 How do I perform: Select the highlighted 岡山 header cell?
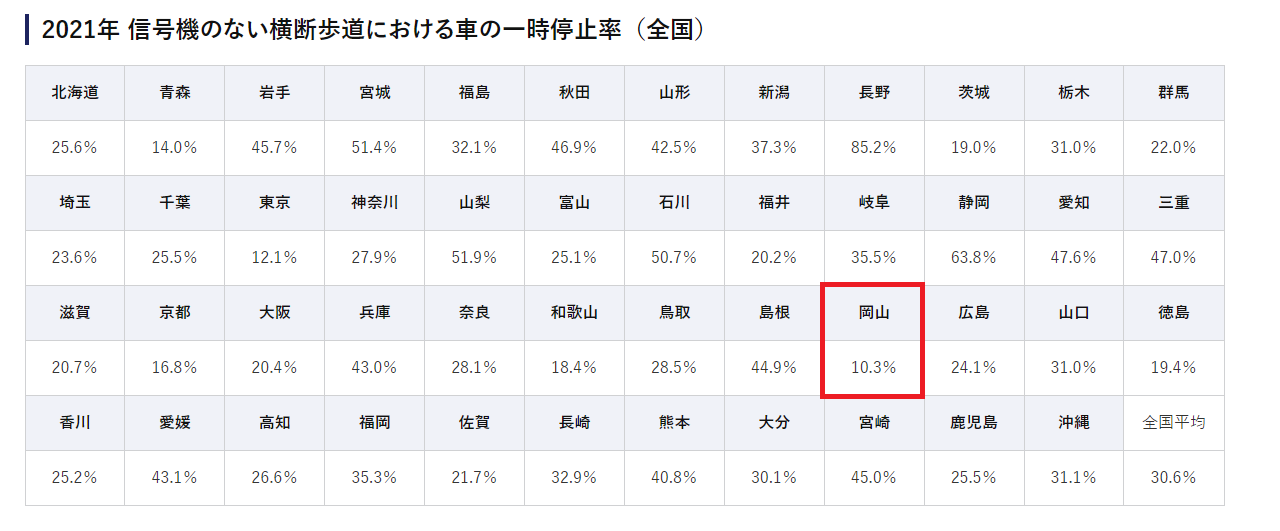click(874, 313)
